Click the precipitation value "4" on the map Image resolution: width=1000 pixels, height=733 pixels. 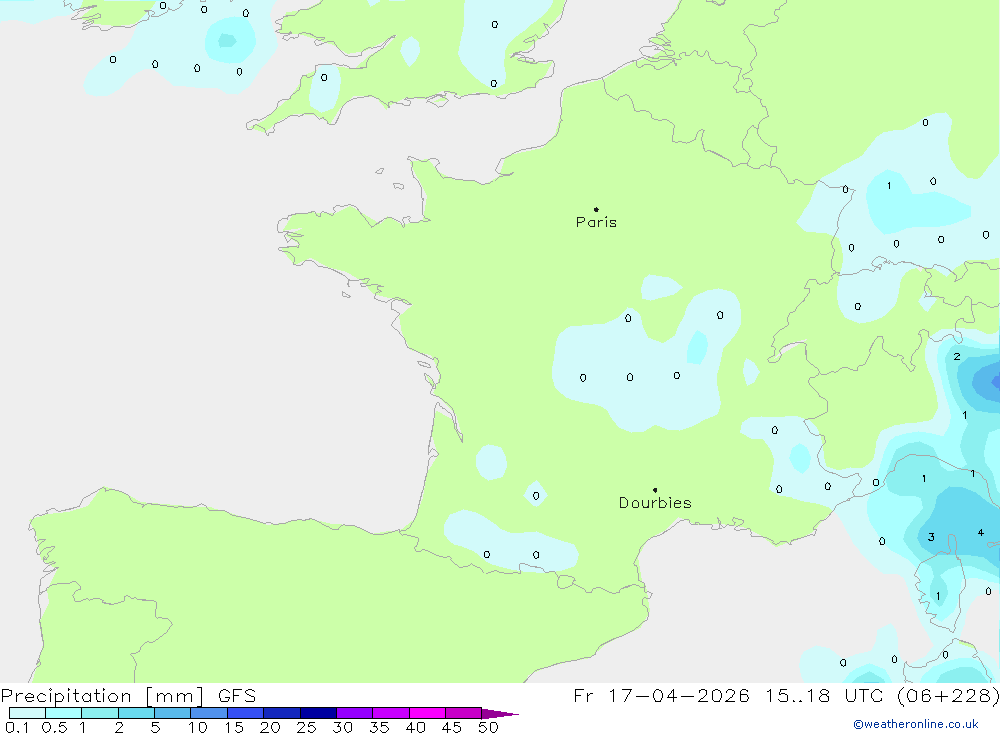tap(980, 533)
